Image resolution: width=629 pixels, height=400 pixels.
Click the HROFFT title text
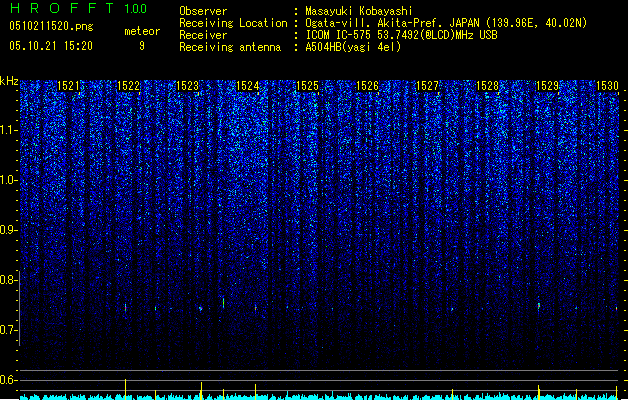62,8
